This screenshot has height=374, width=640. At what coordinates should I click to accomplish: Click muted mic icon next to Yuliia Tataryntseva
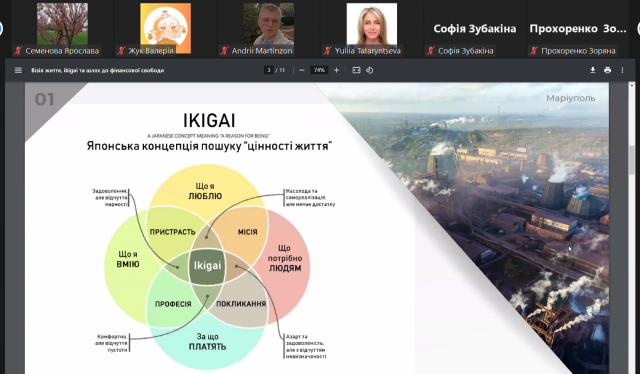(327, 51)
